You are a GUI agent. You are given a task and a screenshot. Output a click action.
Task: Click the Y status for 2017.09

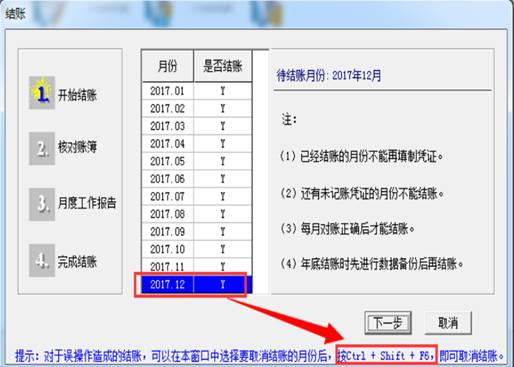(223, 231)
